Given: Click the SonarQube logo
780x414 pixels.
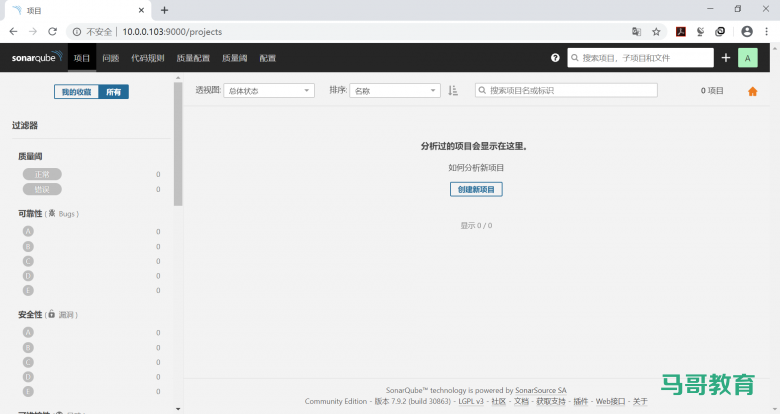Looking at the screenshot, I should (x=36, y=58).
